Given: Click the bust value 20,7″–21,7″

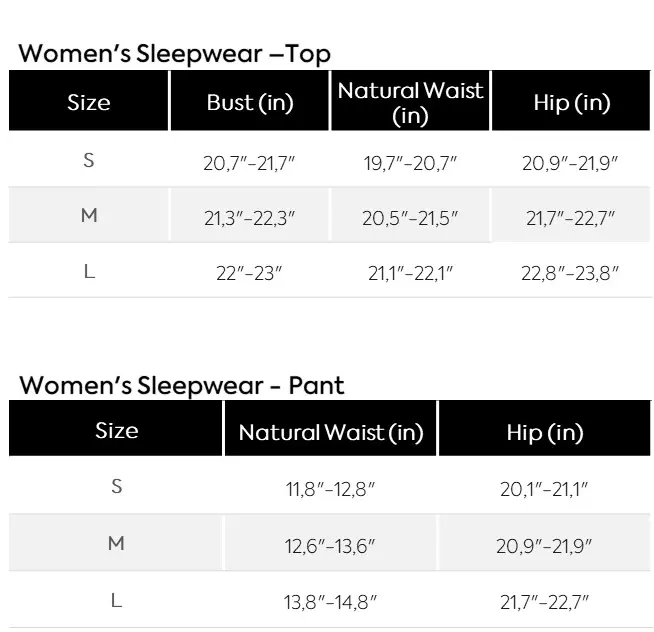Looking at the screenshot, I should coord(250,164).
